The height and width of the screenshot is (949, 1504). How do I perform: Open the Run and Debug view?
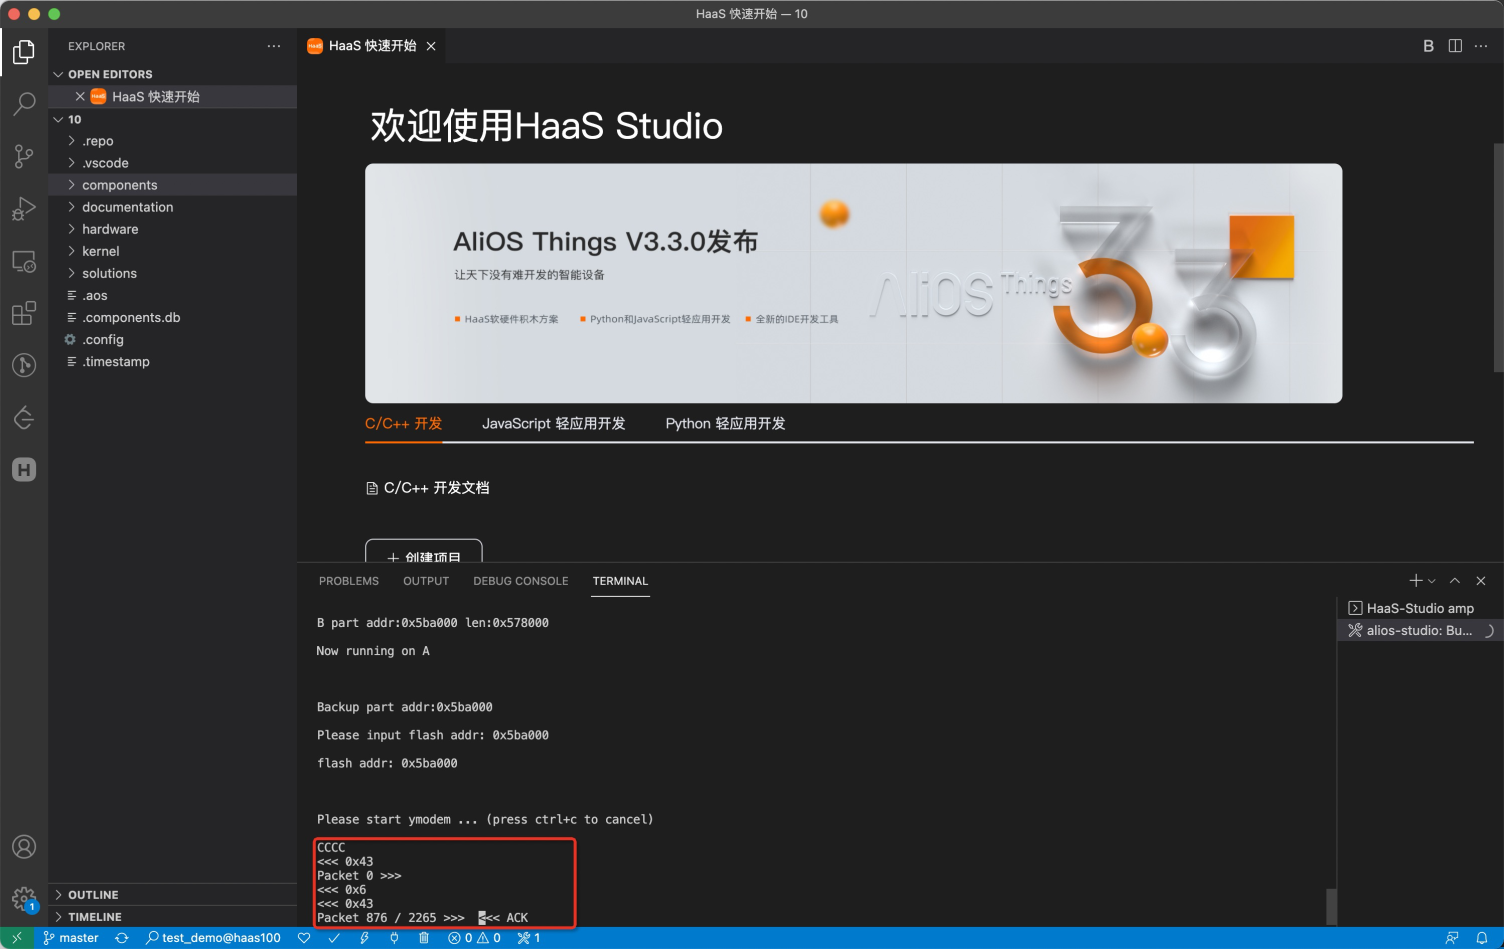tap(24, 208)
